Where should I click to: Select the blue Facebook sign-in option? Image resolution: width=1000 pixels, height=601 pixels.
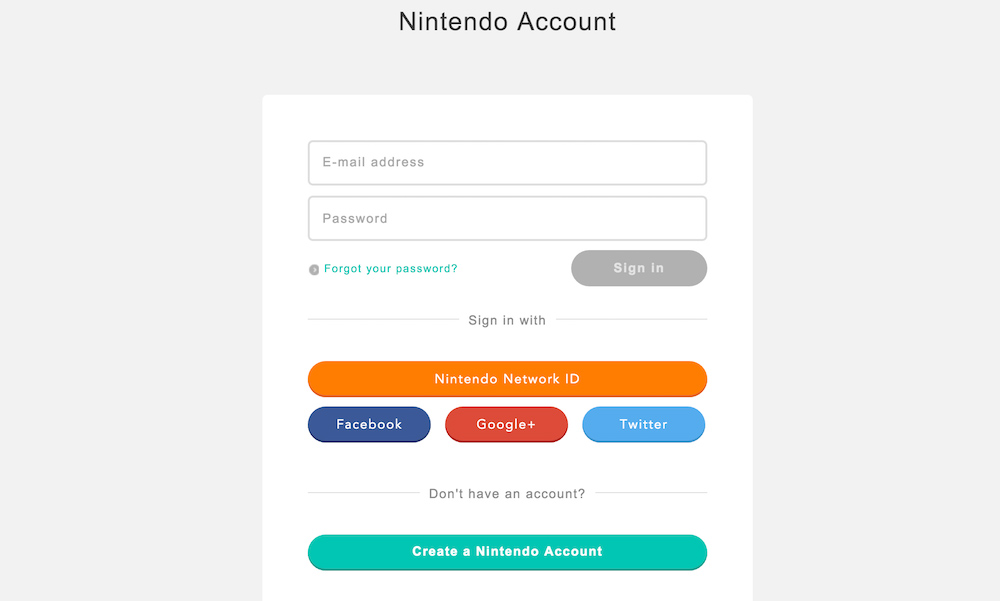point(369,424)
